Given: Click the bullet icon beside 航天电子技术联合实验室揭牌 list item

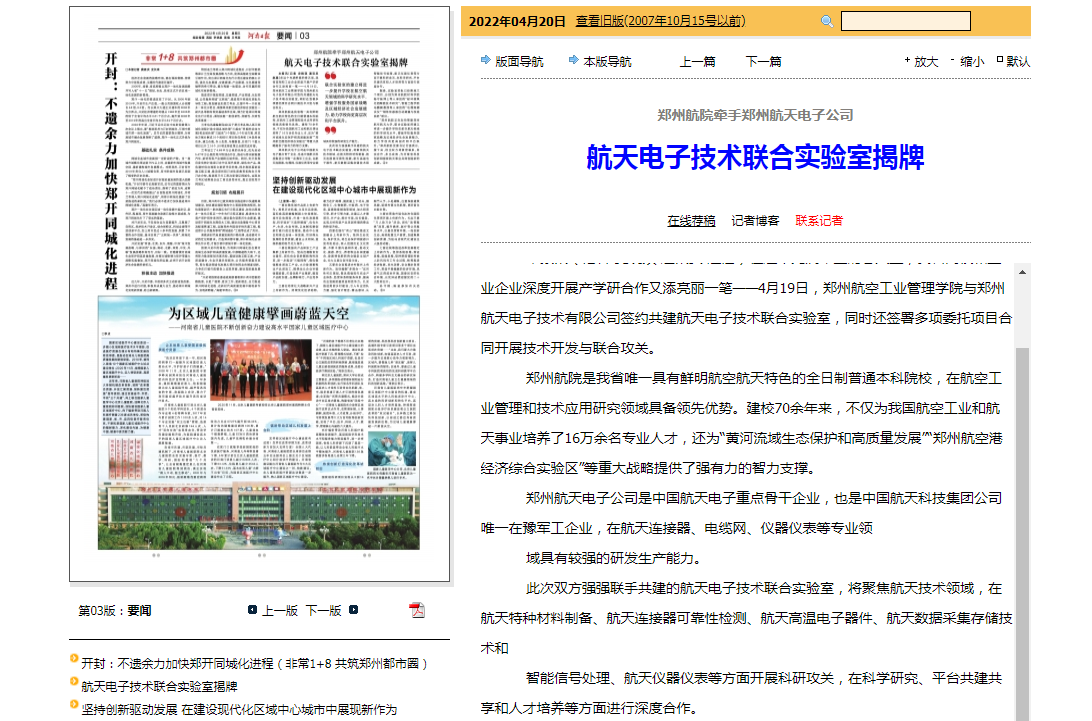Looking at the screenshot, I should (74, 681).
